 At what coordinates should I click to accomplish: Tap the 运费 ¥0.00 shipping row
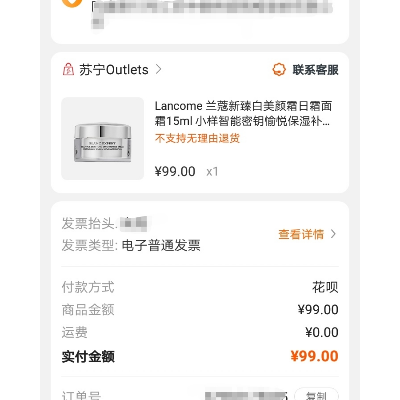pyautogui.click(x=200, y=332)
